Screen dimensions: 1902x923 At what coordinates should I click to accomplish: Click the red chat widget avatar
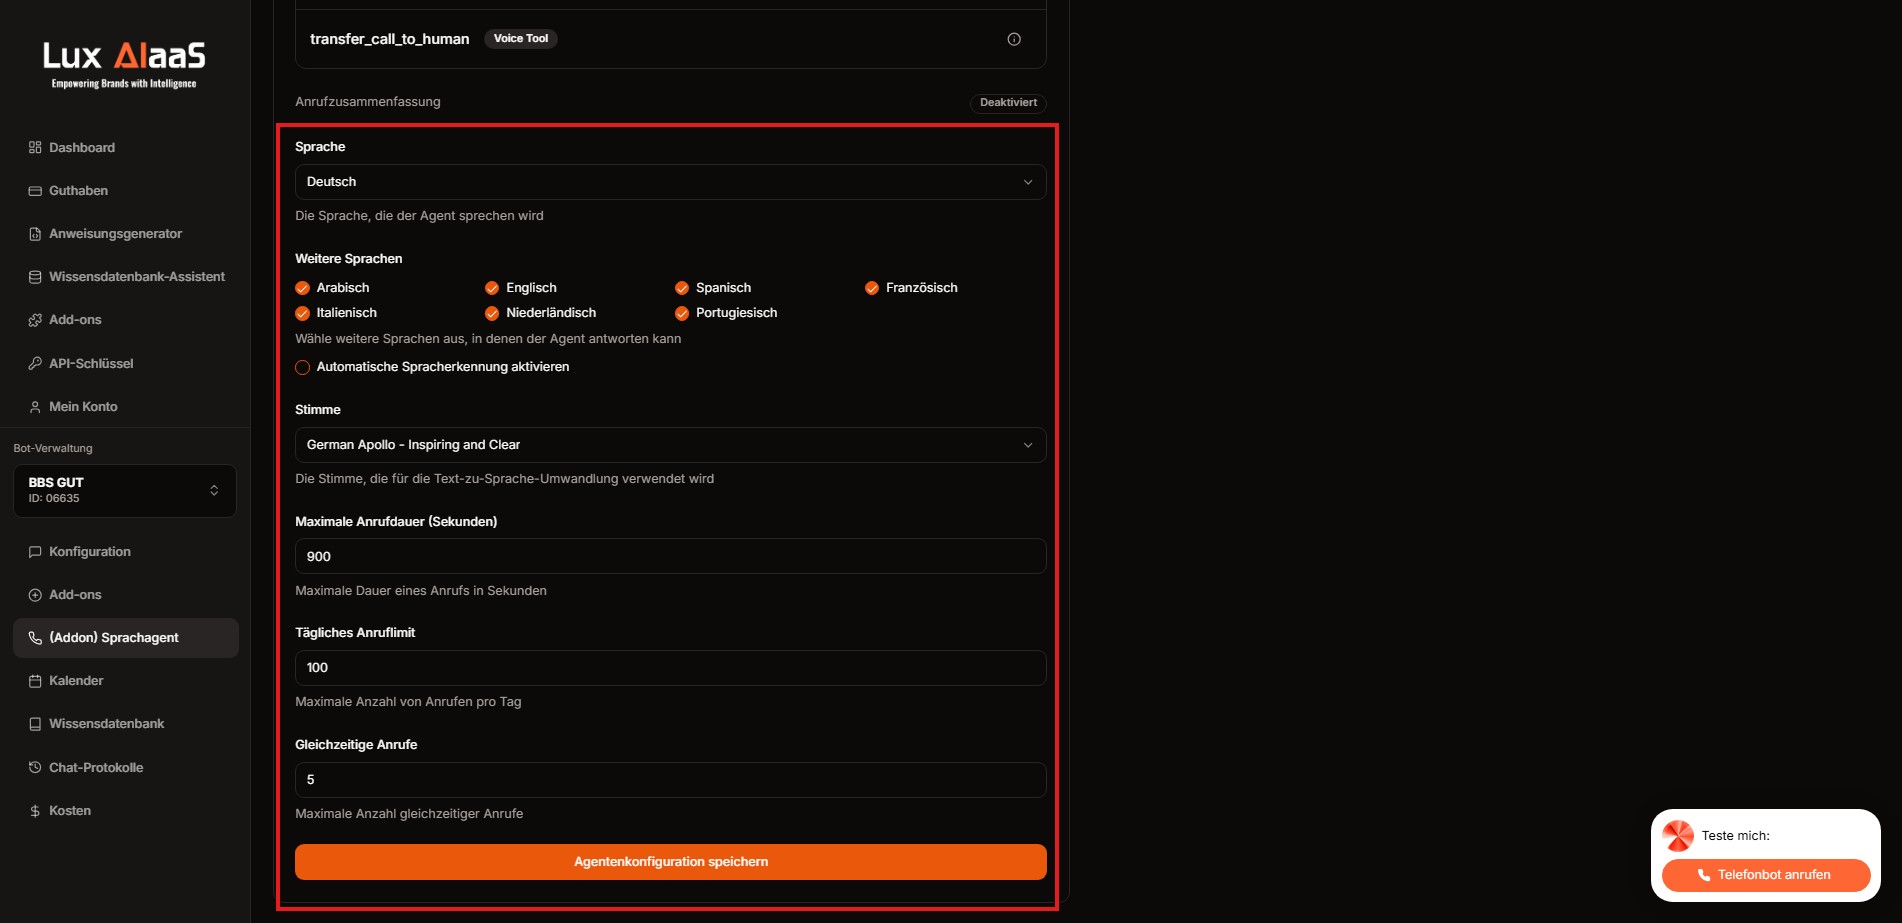(1678, 836)
